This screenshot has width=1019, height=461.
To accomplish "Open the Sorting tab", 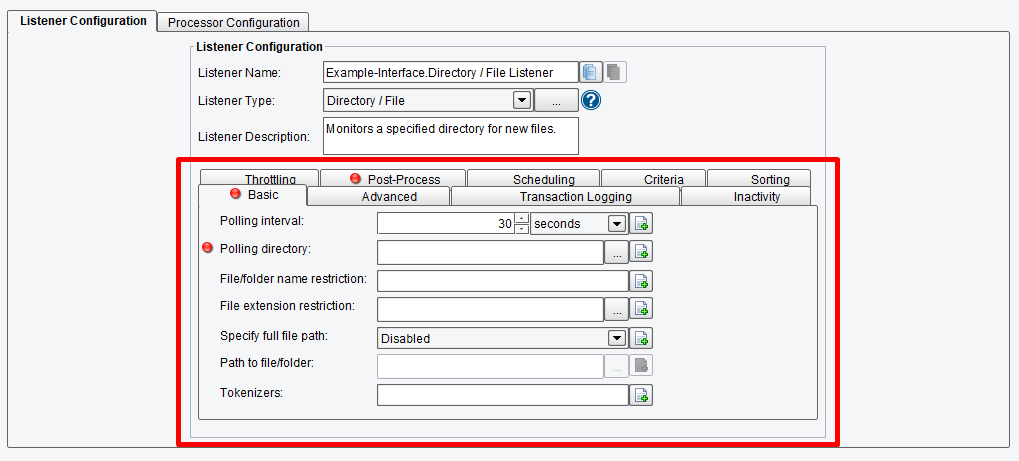I will [758, 178].
